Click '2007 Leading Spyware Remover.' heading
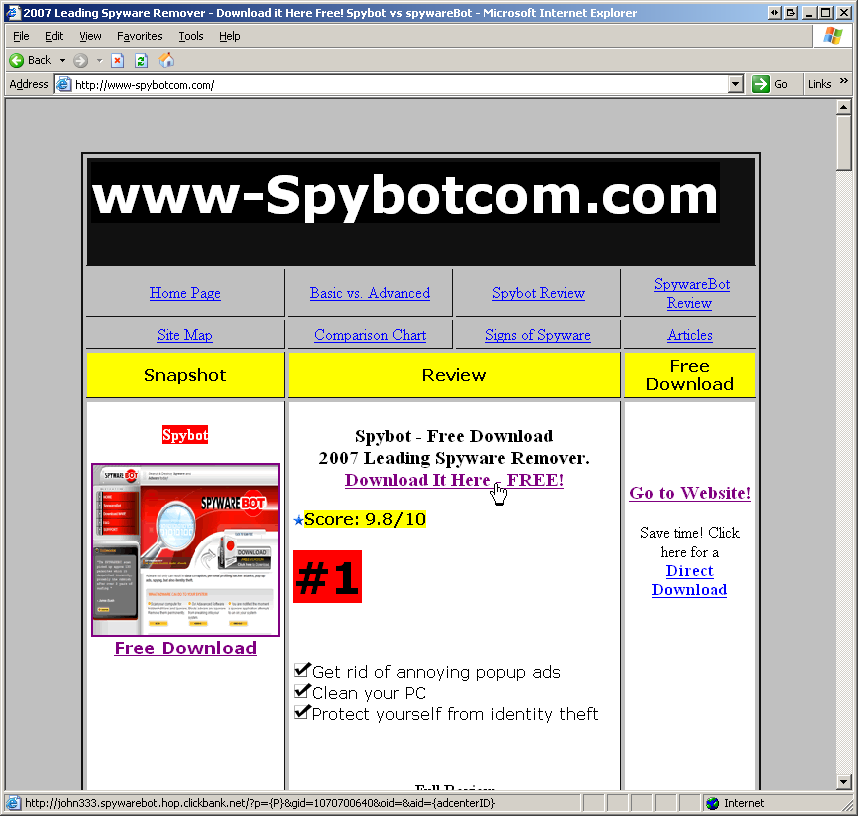This screenshot has width=858, height=816. (454, 458)
